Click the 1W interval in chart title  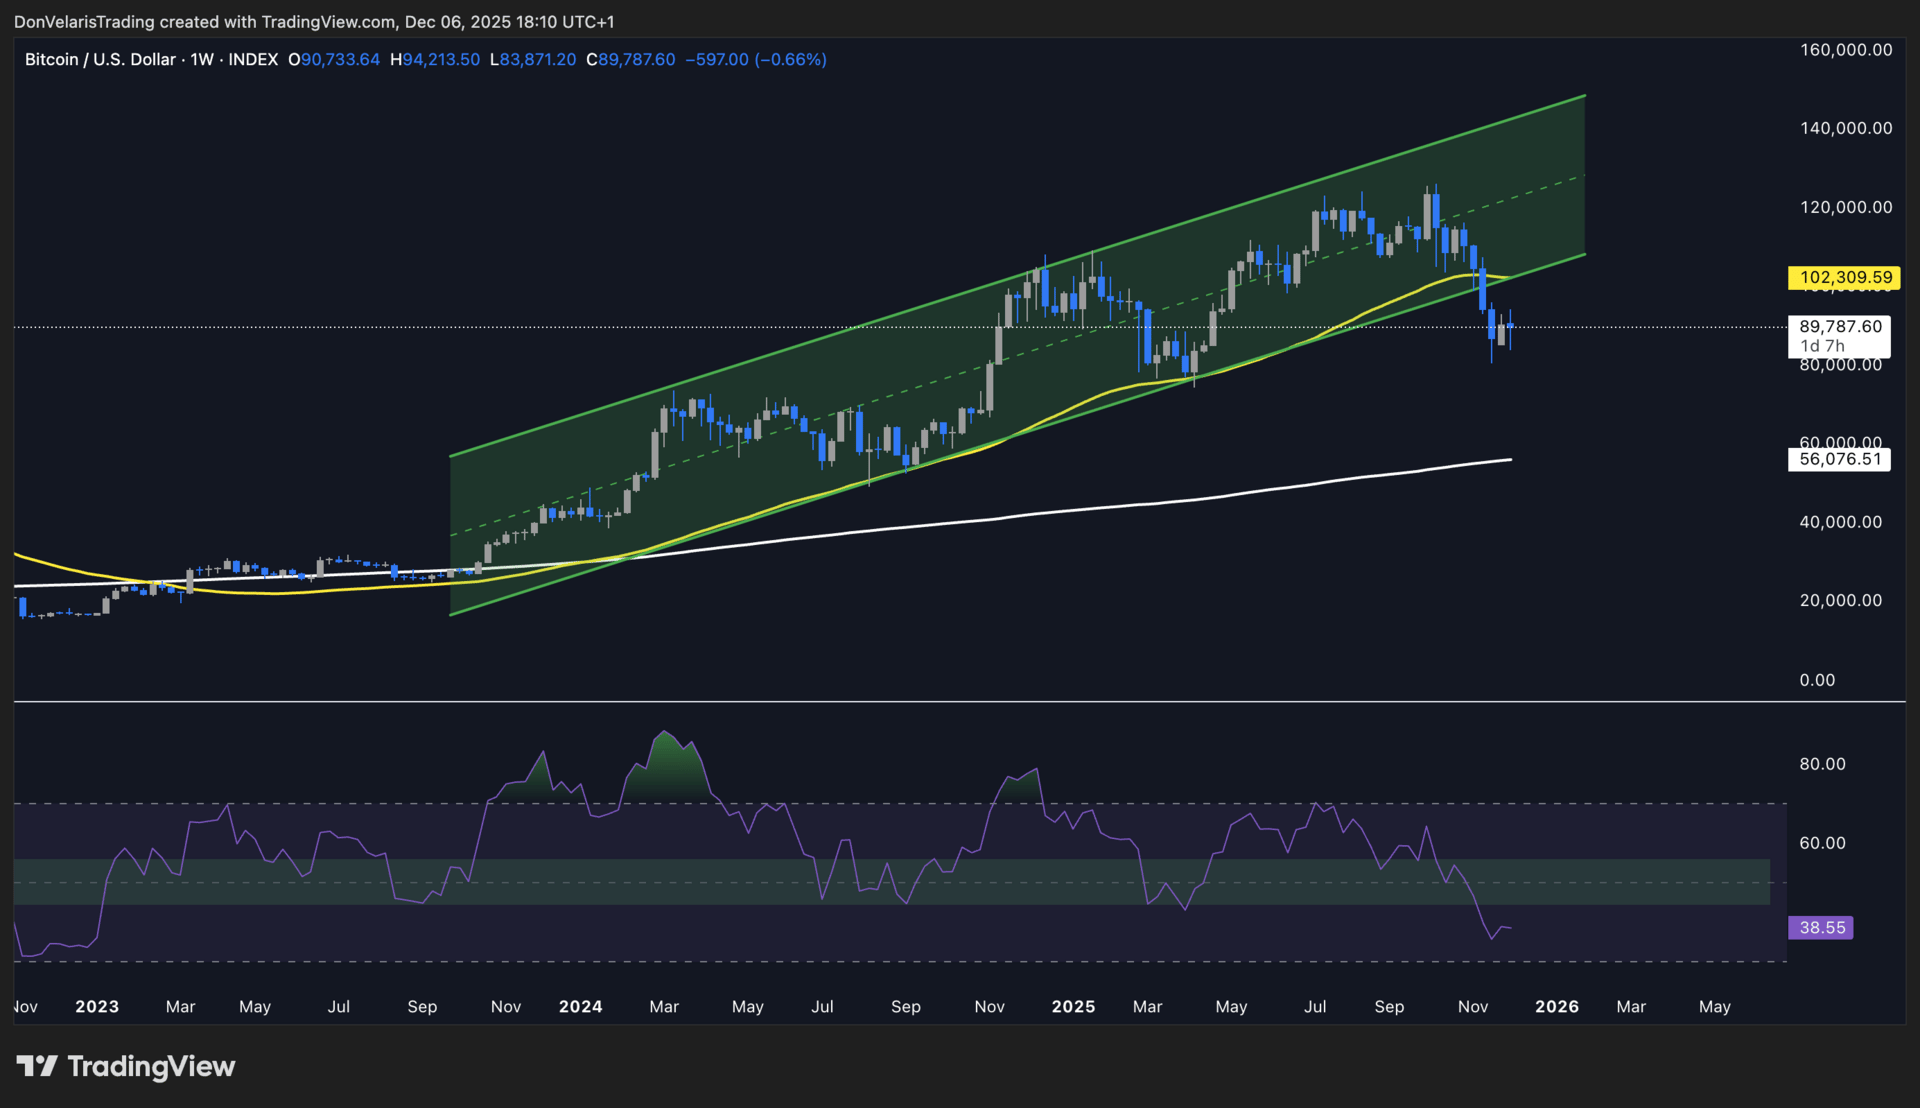point(202,60)
